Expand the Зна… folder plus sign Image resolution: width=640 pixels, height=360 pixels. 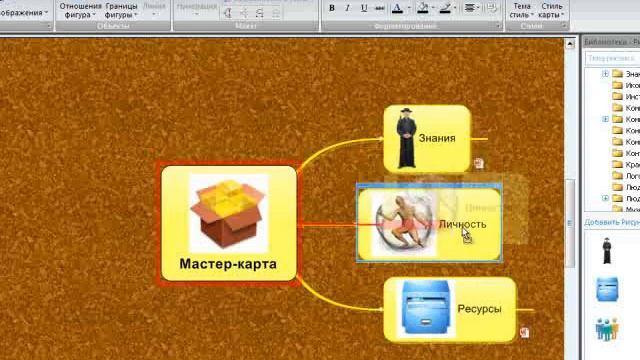(x=605, y=73)
